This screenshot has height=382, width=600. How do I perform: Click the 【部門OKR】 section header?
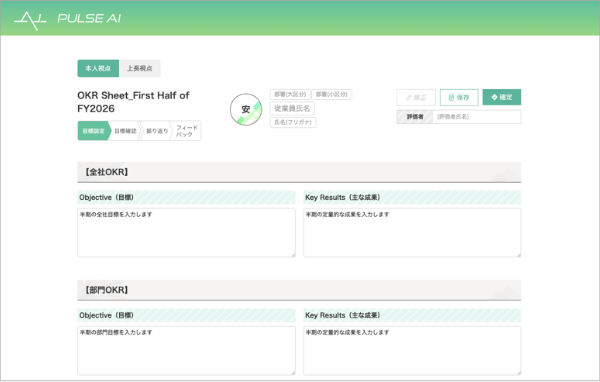(299, 290)
